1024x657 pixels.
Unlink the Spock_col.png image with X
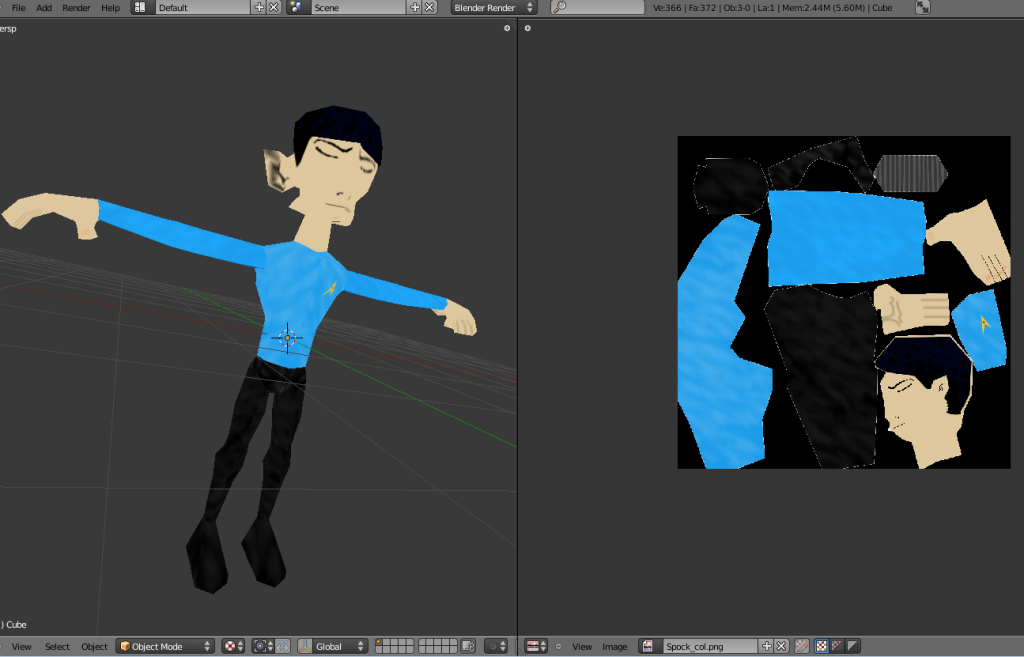click(x=782, y=646)
